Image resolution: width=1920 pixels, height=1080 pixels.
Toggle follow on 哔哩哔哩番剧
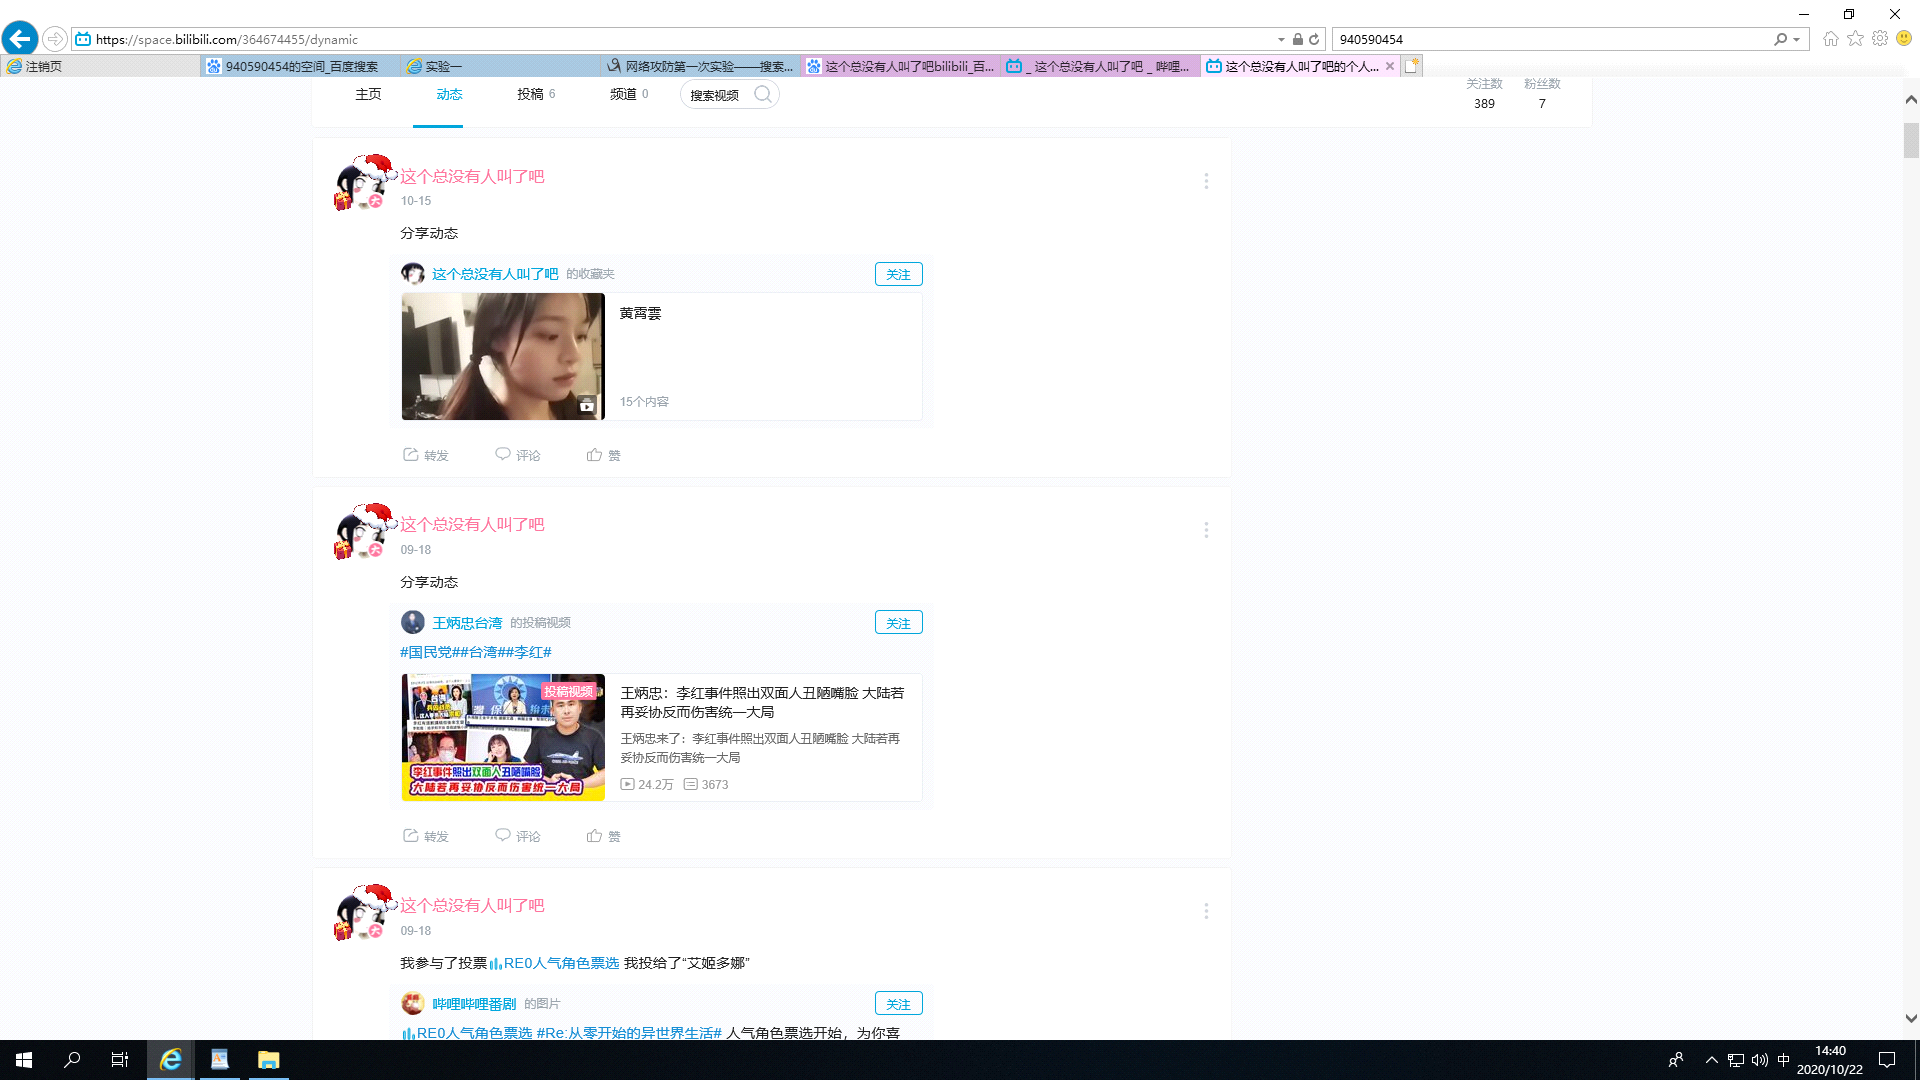(898, 1004)
